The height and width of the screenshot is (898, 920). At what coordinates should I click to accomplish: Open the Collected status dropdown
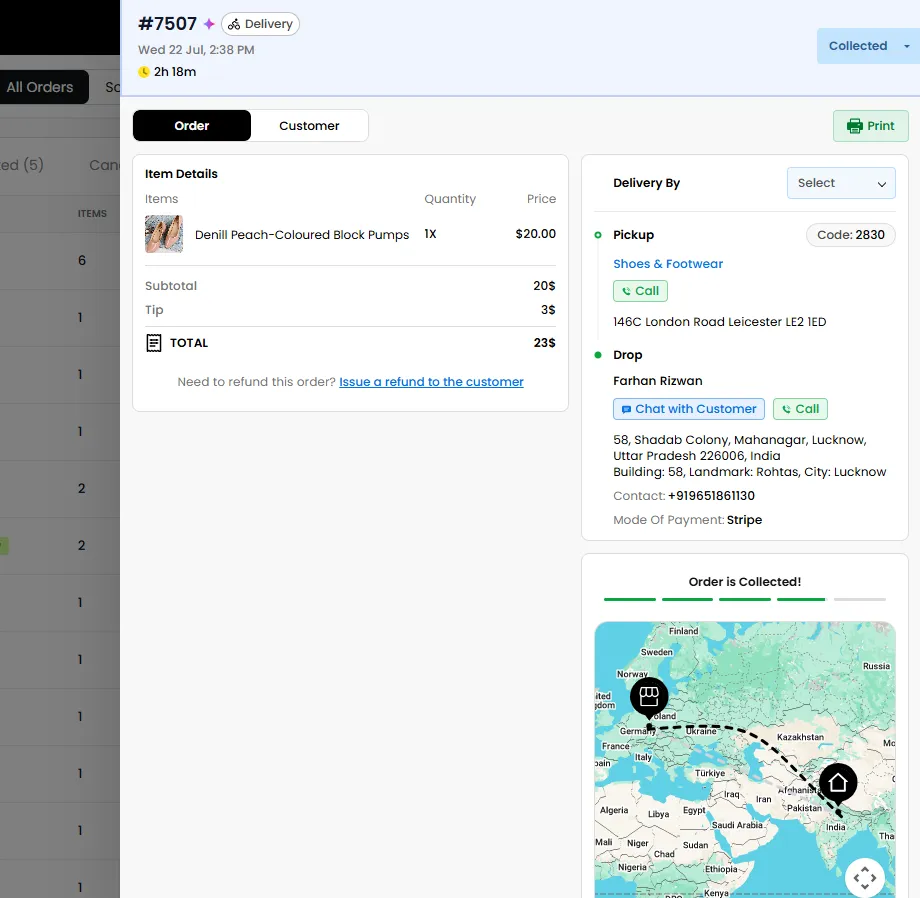click(x=868, y=46)
